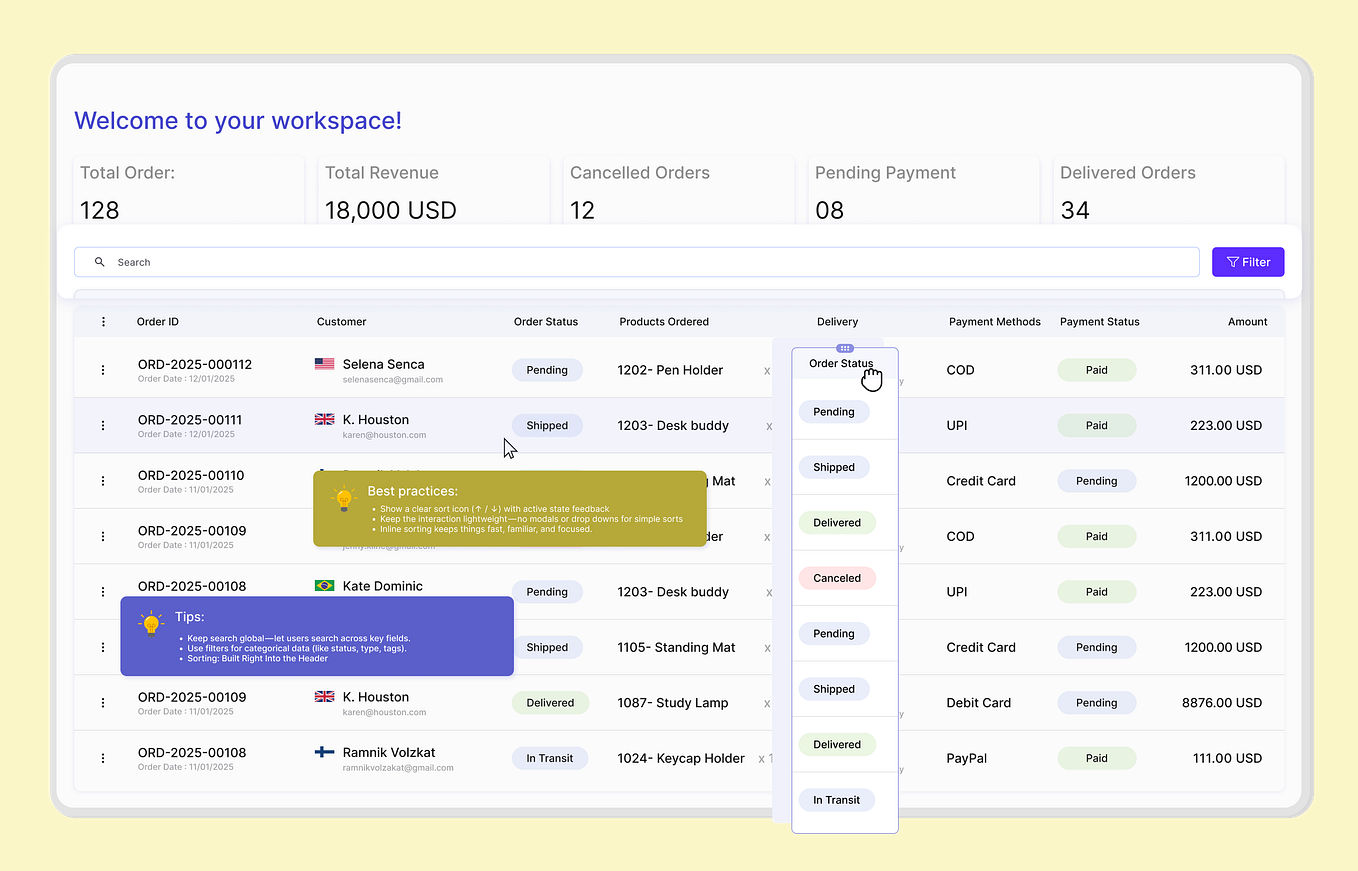Image resolution: width=1358 pixels, height=871 pixels.
Task: Click the US flag beside Selena Senca
Action: [324, 364]
